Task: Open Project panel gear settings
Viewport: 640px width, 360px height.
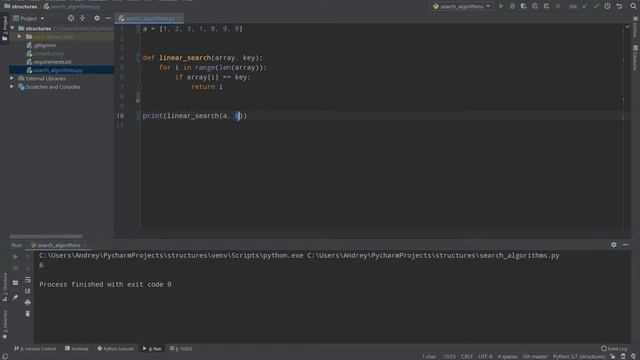Action: point(97,18)
